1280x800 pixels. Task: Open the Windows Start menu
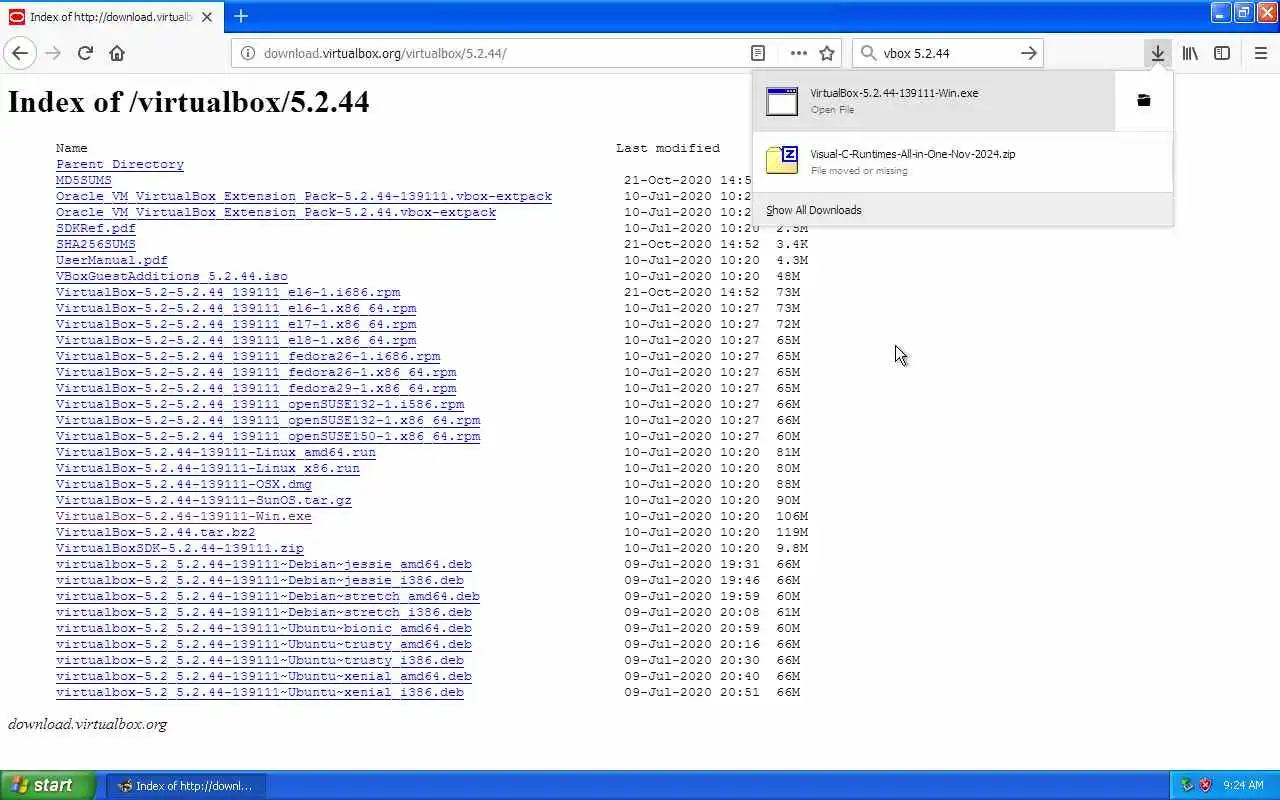coord(48,785)
